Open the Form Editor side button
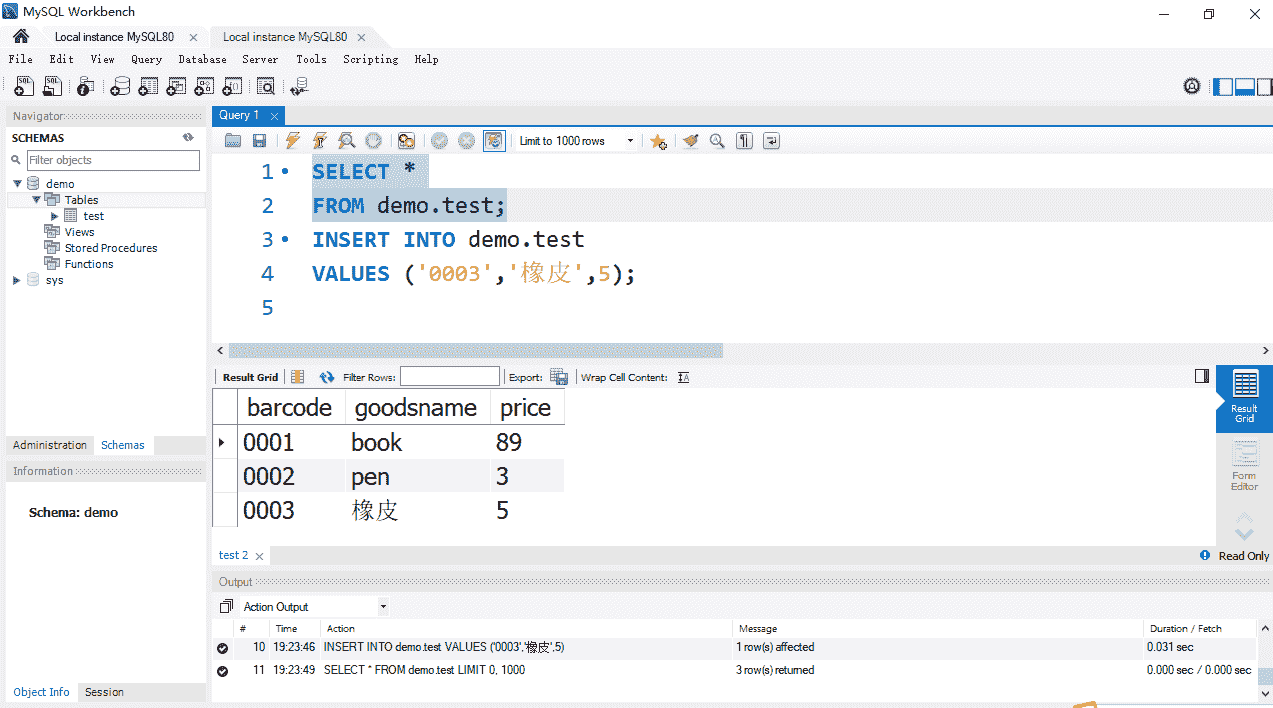The height and width of the screenshot is (708, 1273). pyautogui.click(x=1244, y=467)
